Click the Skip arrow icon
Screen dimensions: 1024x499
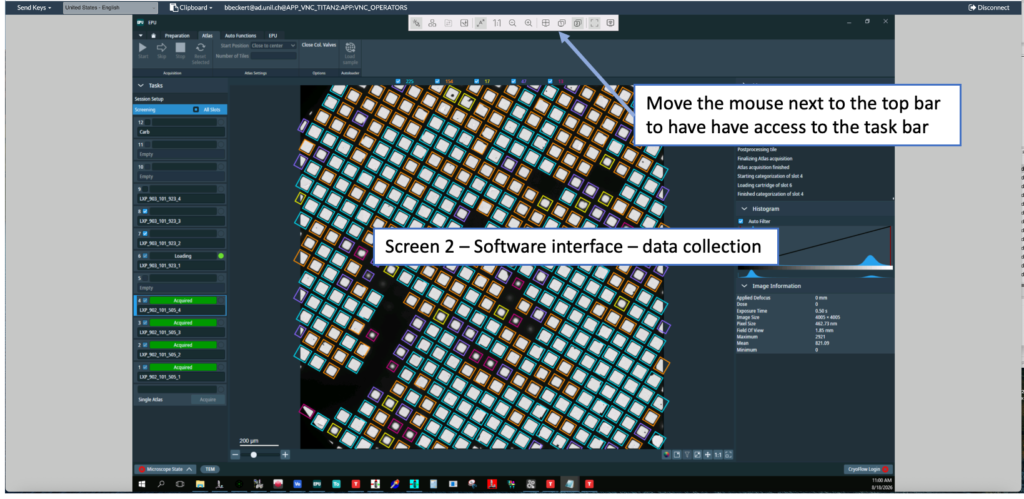[x=161, y=48]
